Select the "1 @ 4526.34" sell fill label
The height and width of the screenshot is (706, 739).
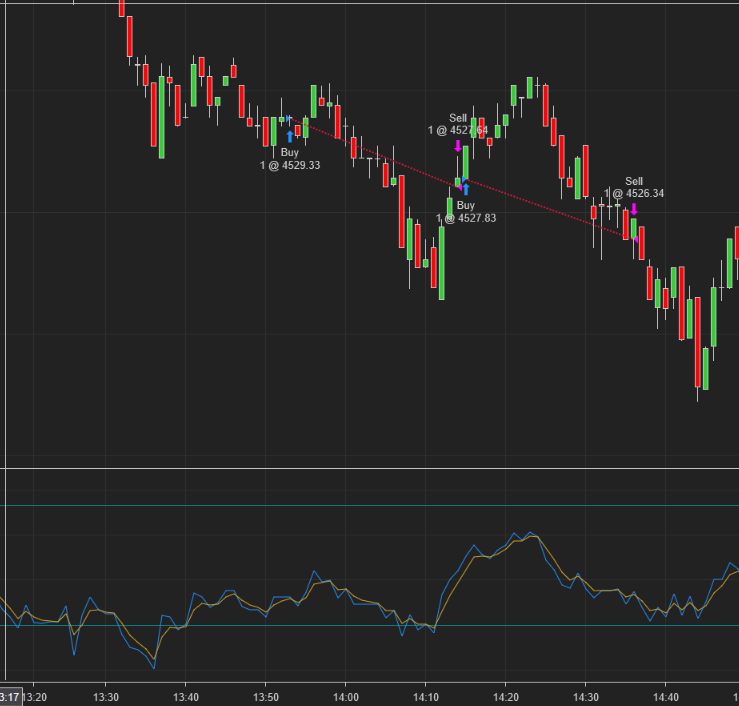tap(634, 193)
